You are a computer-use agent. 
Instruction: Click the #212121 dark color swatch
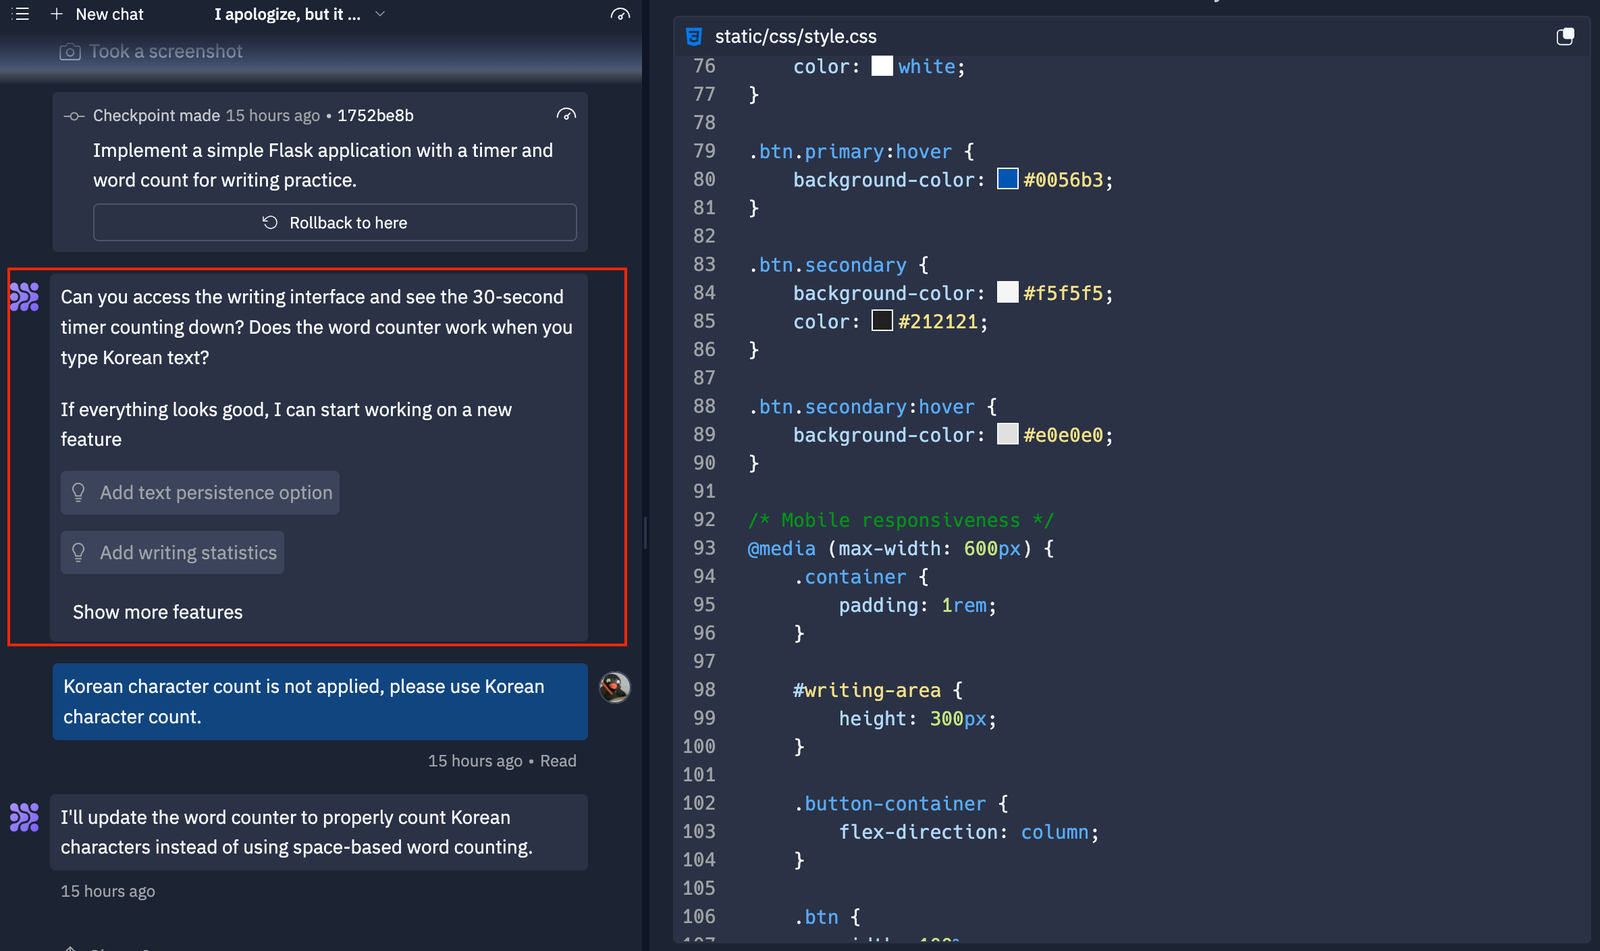(x=882, y=321)
